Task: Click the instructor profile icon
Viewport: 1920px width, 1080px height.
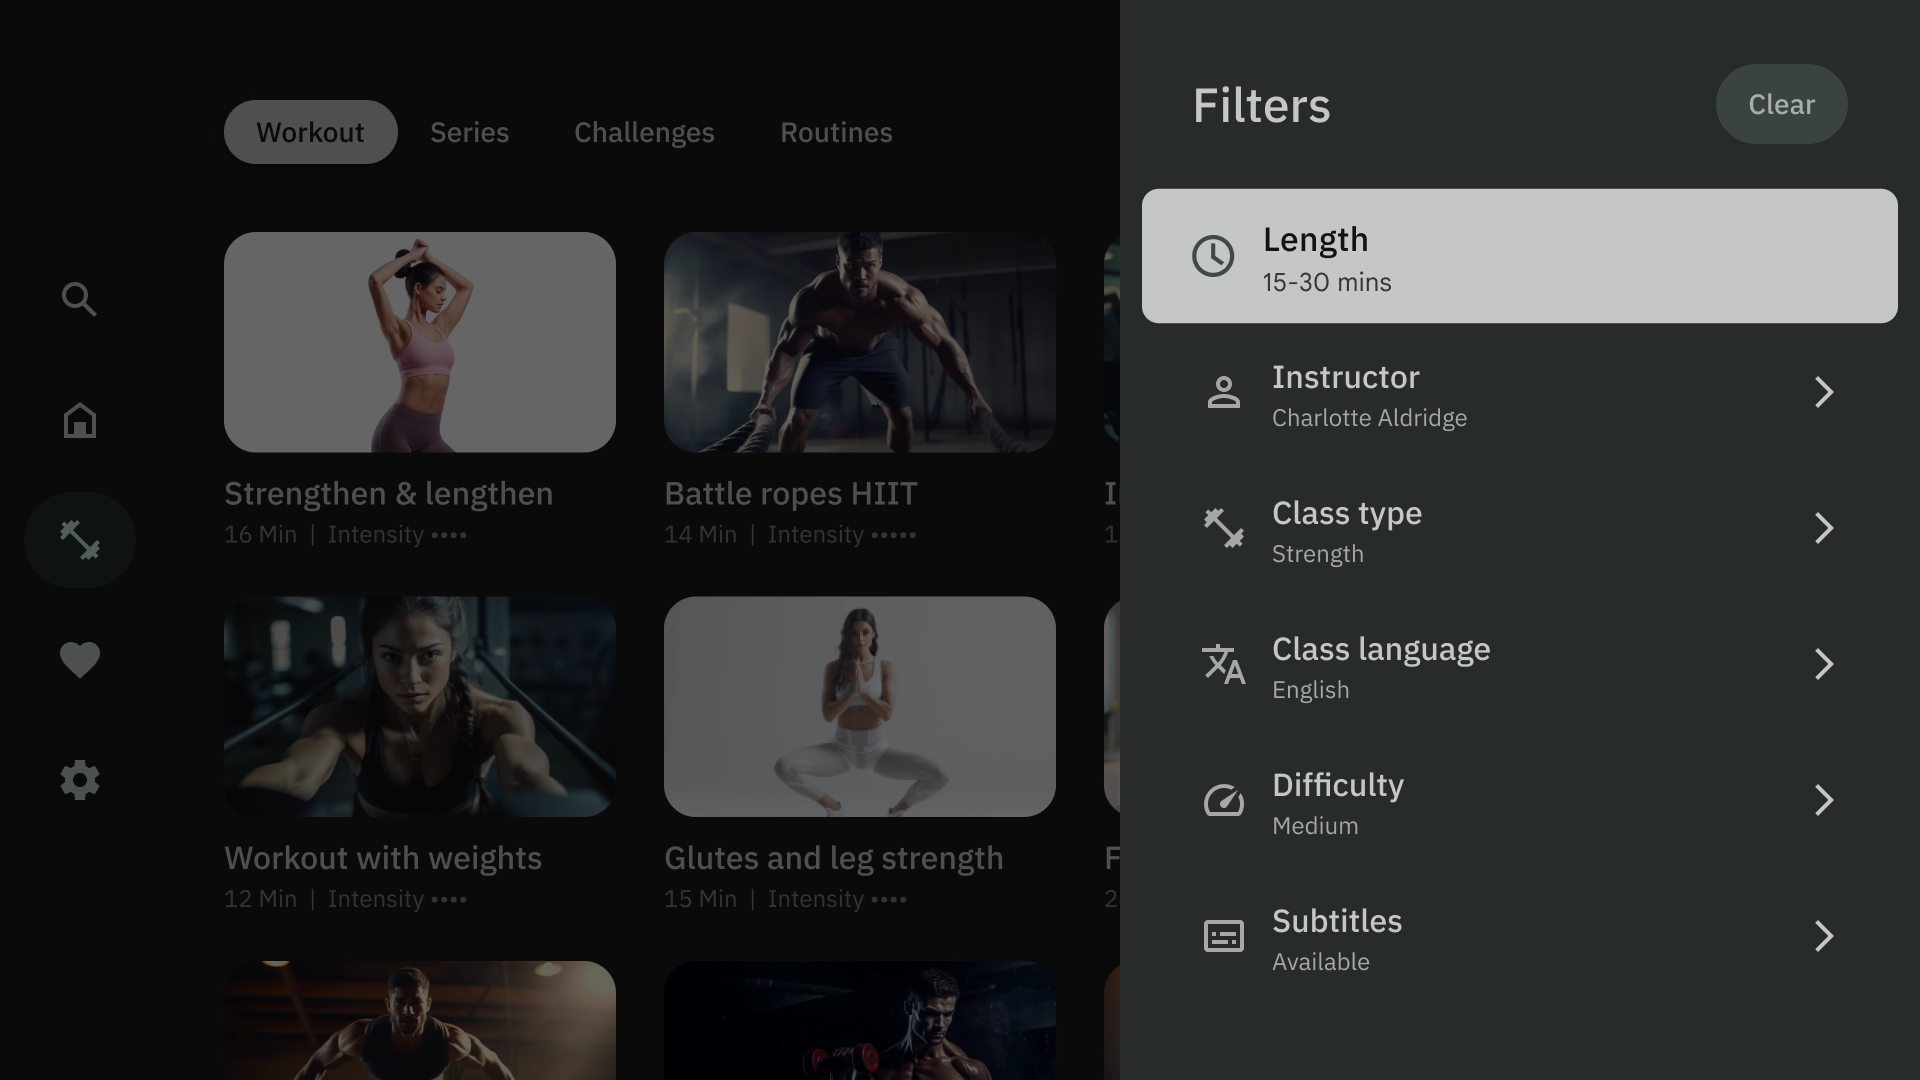Action: click(1222, 392)
